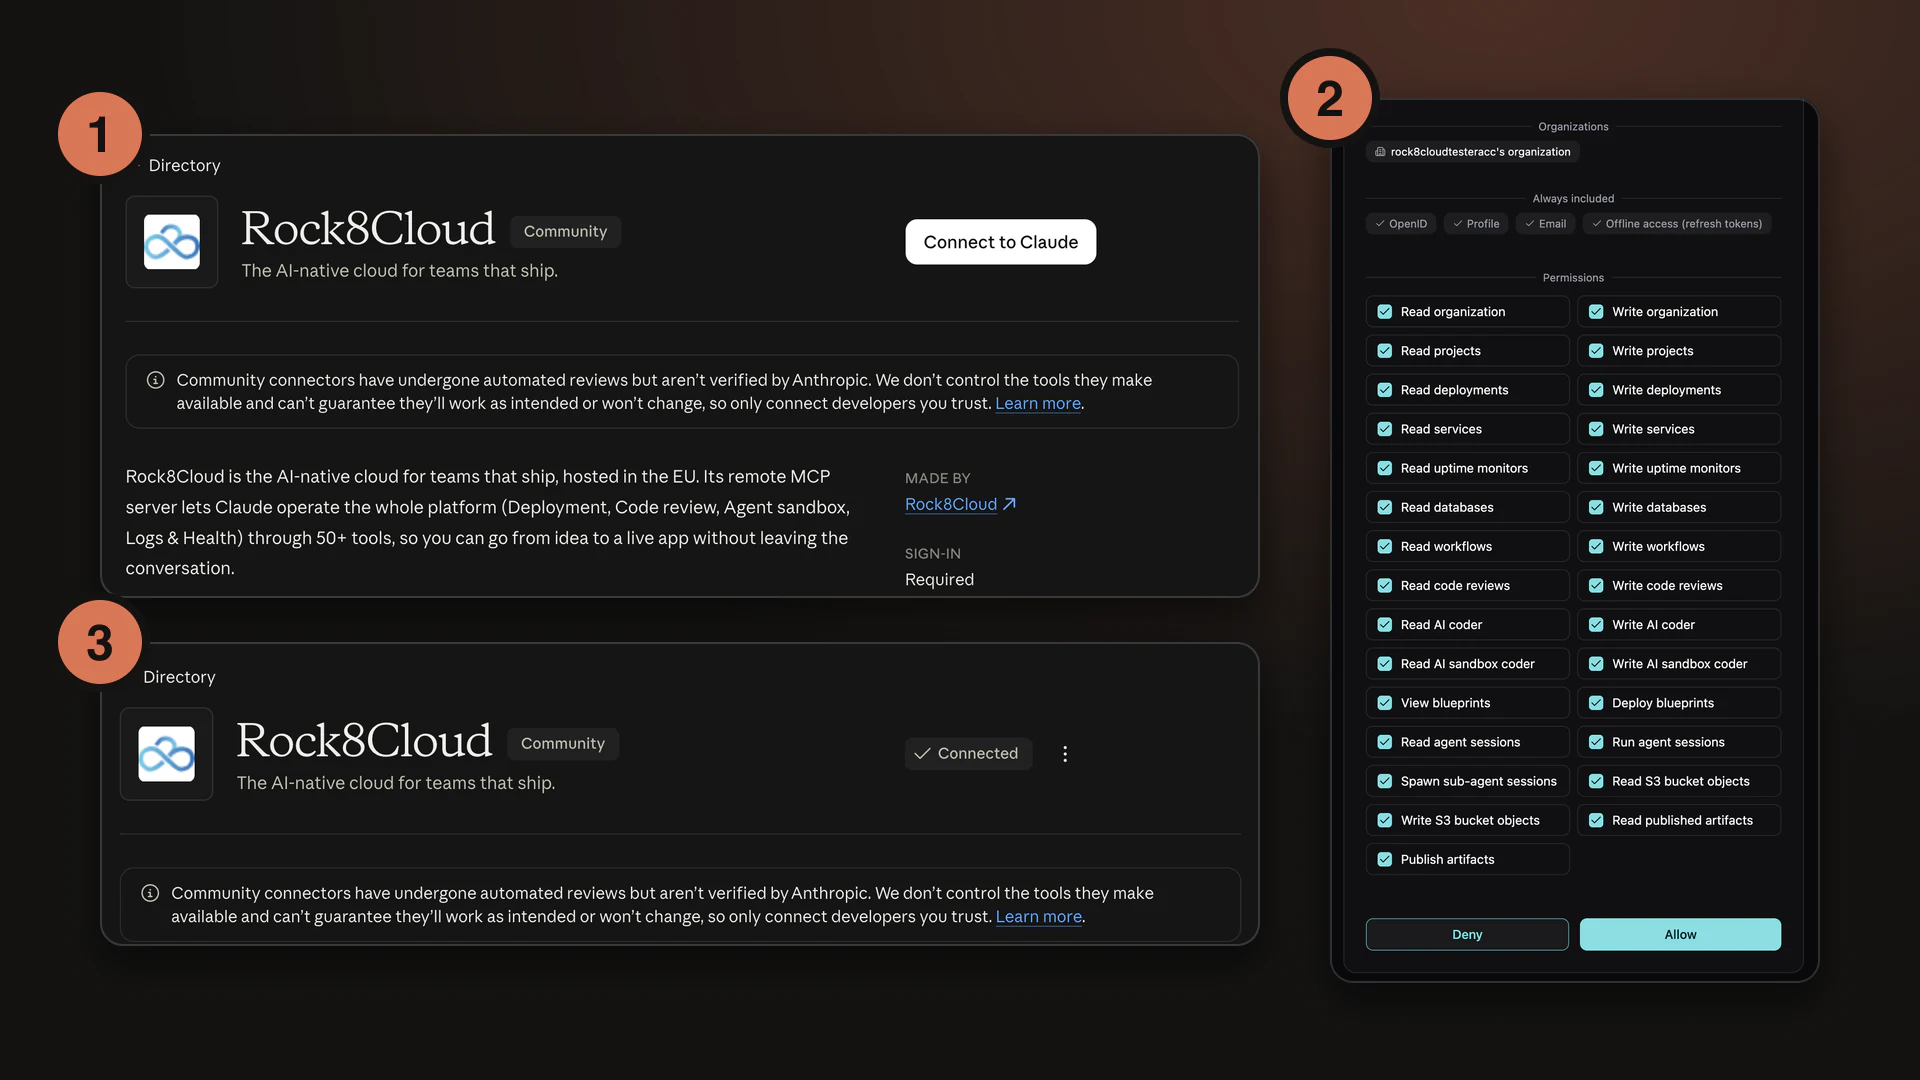Click the Email included scope chip

[x=1546, y=224]
